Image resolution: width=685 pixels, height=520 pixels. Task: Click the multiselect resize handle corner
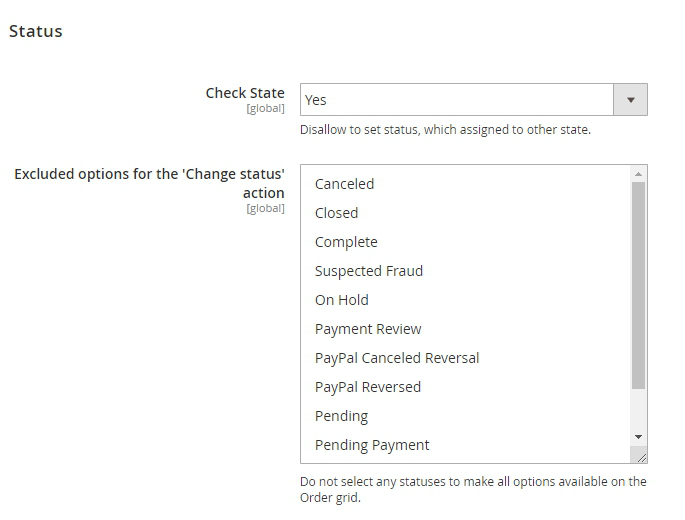(640, 456)
